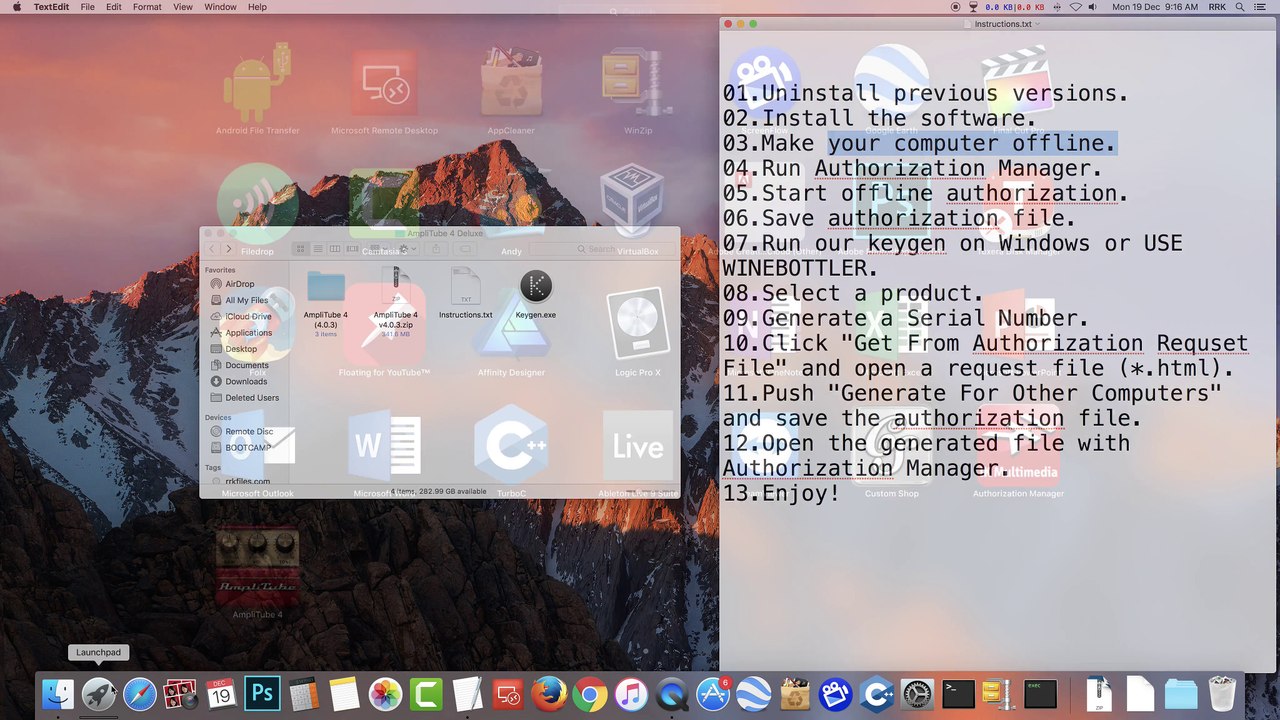Switch Finder to icon view

(x=300, y=249)
